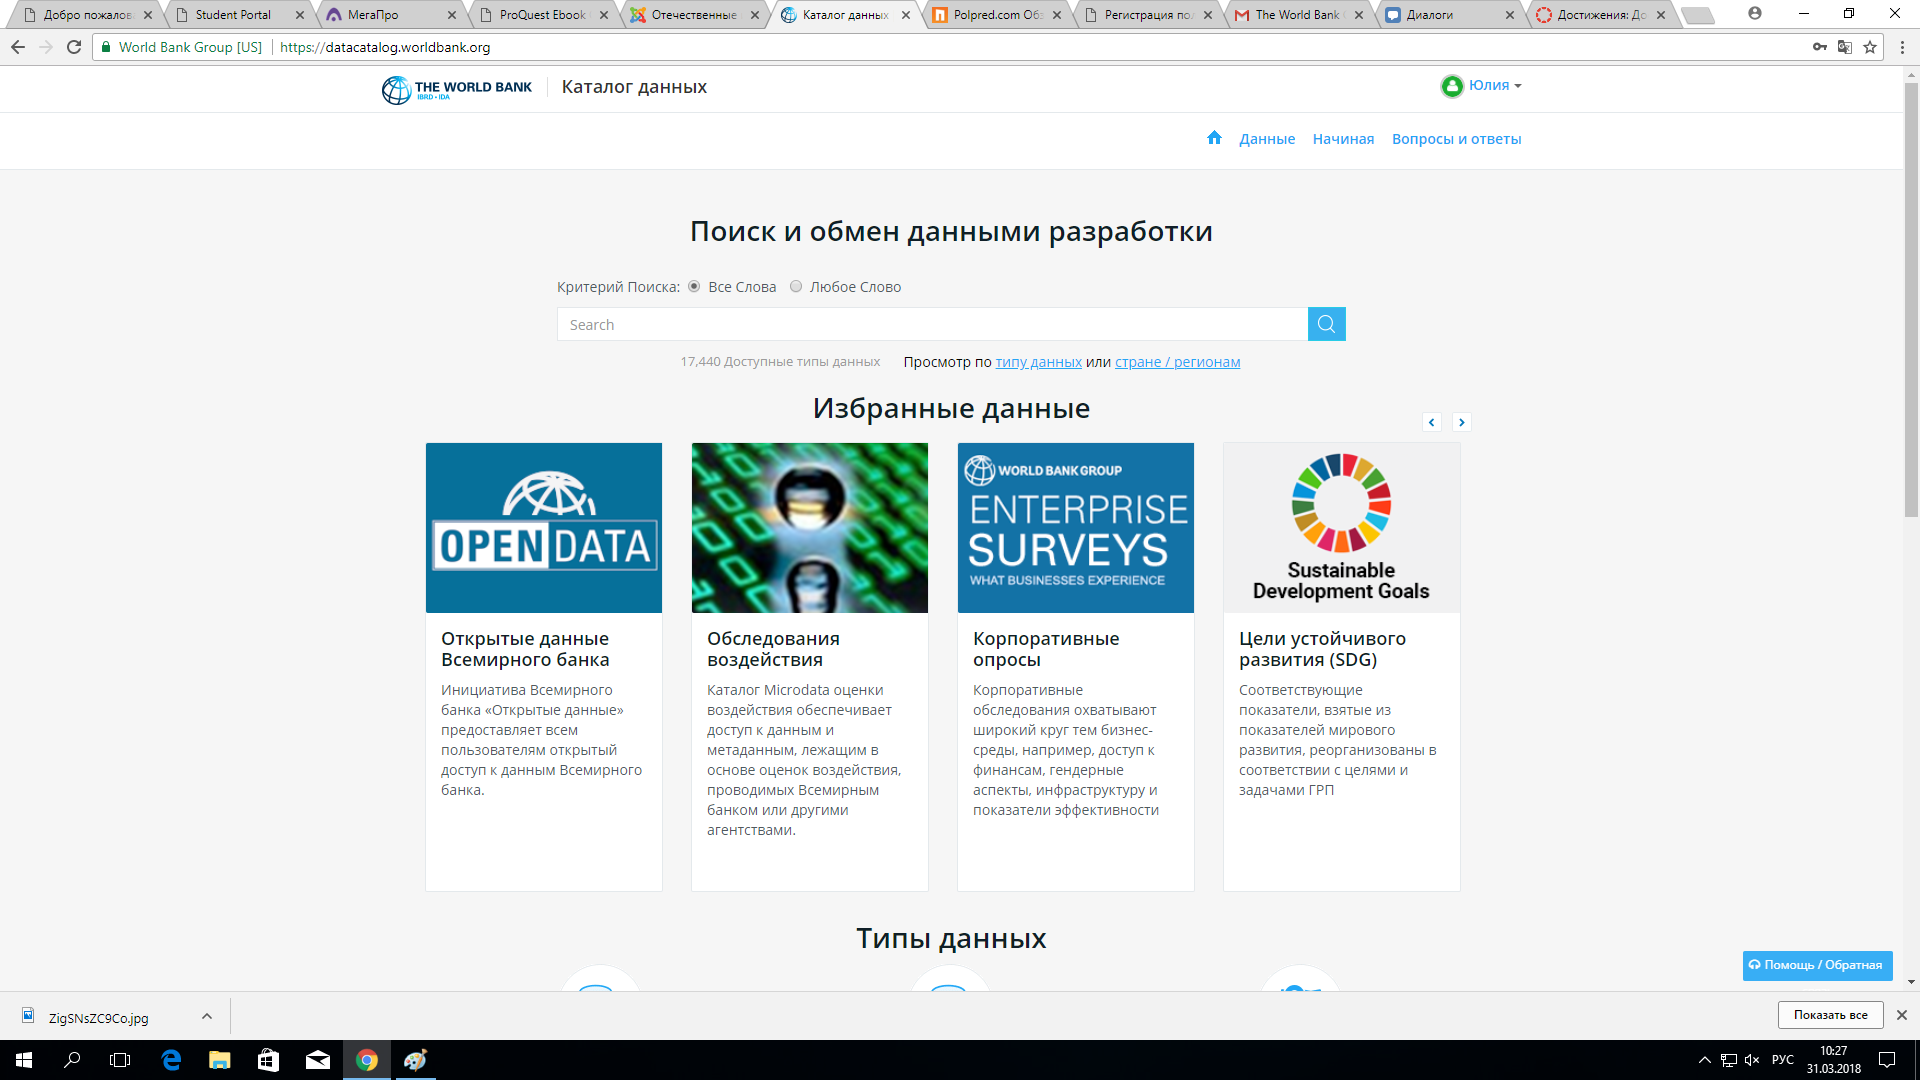Click the Search input field
The height and width of the screenshot is (1080, 1920).
click(932, 325)
